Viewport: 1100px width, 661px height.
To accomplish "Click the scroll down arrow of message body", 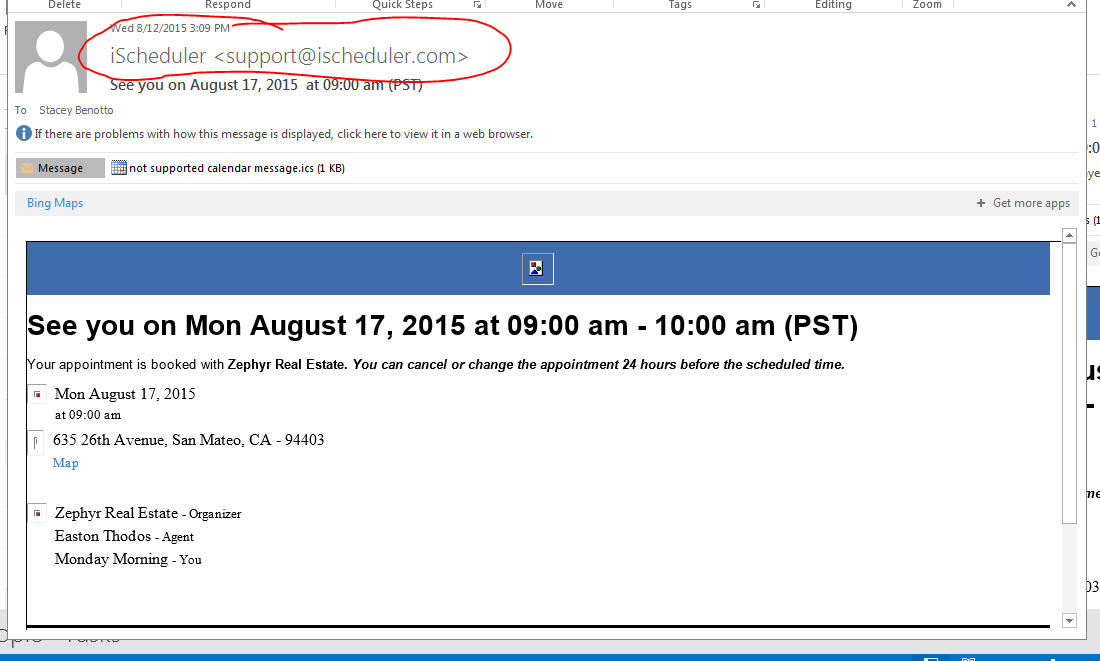I will [1069, 620].
